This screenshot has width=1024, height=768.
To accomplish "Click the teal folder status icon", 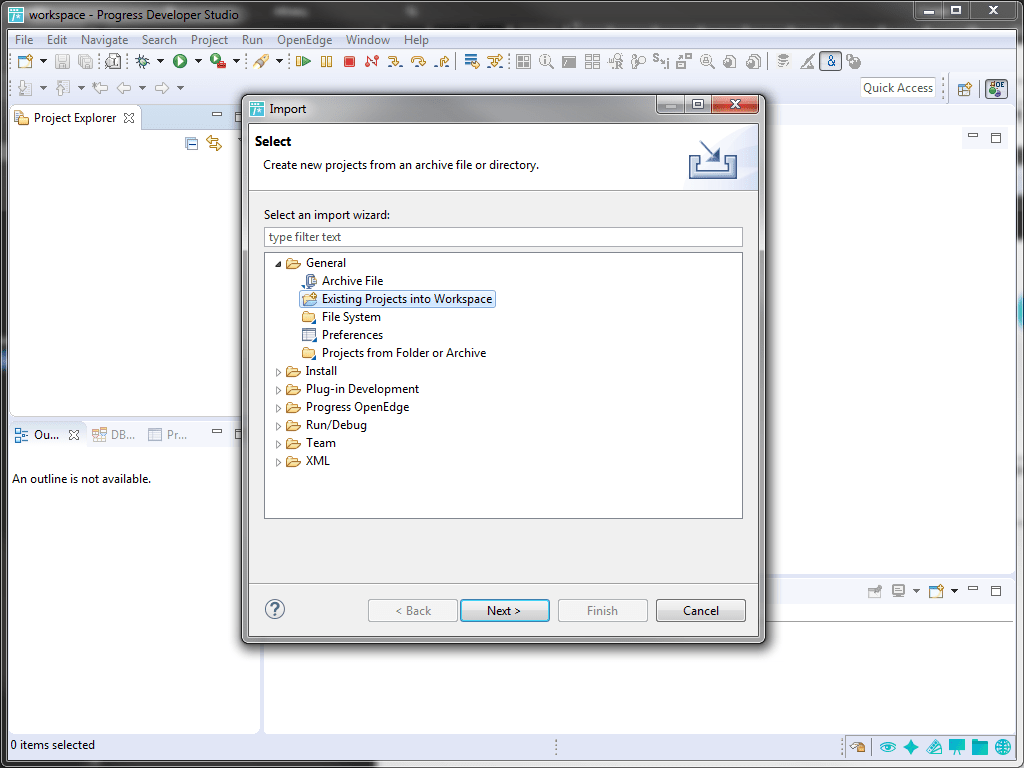I will 980,746.
